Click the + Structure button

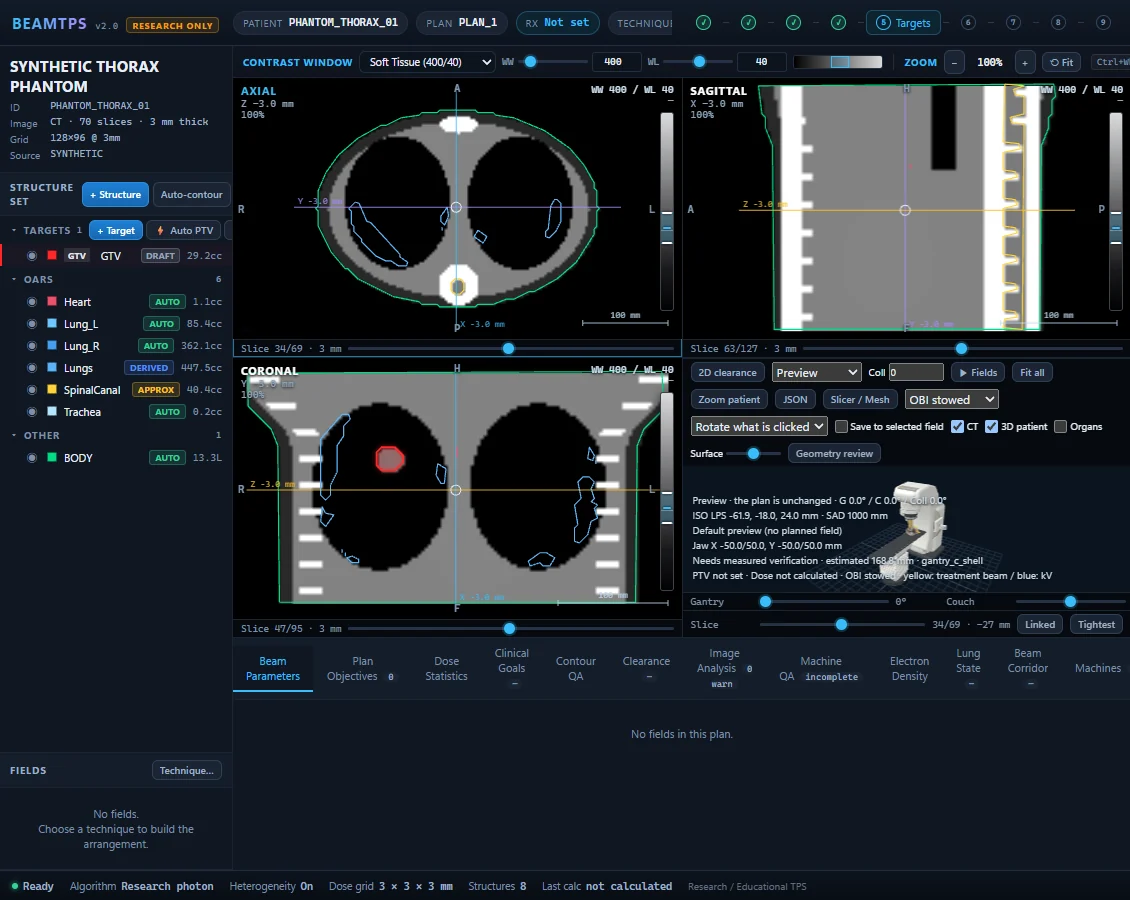pos(115,195)
